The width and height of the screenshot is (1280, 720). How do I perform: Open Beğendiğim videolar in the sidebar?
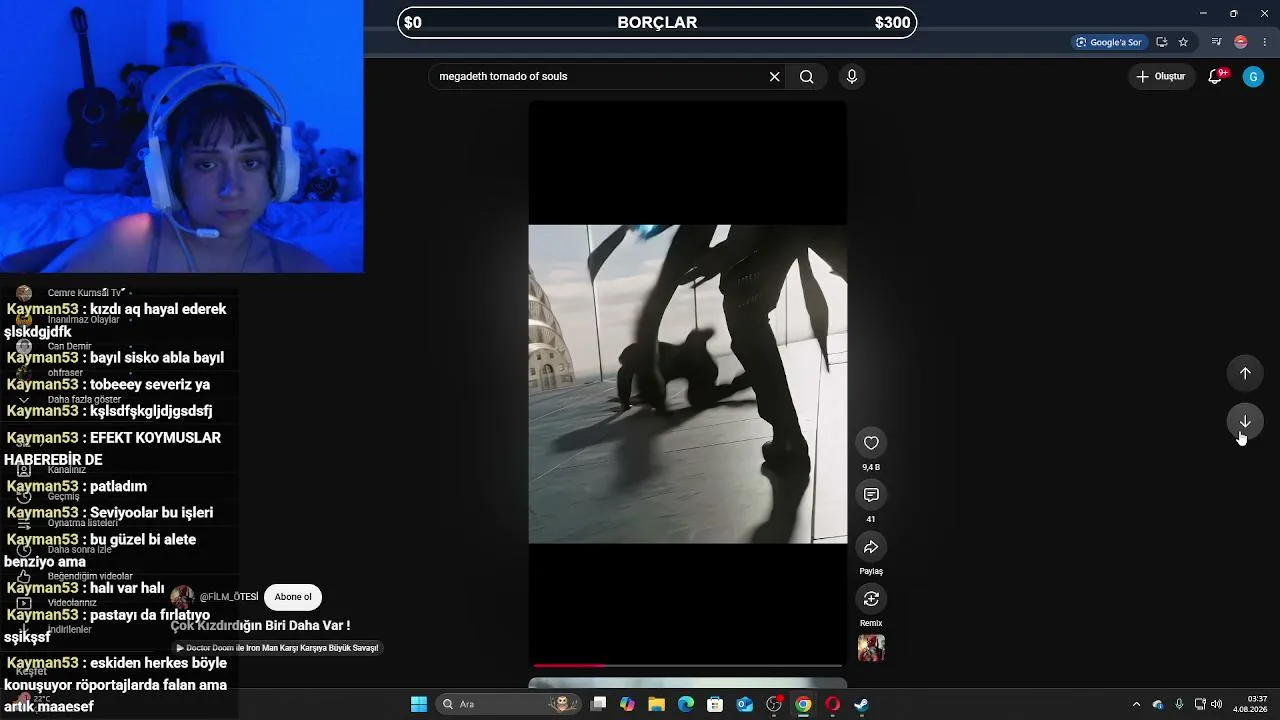click(x=90, y=577)
